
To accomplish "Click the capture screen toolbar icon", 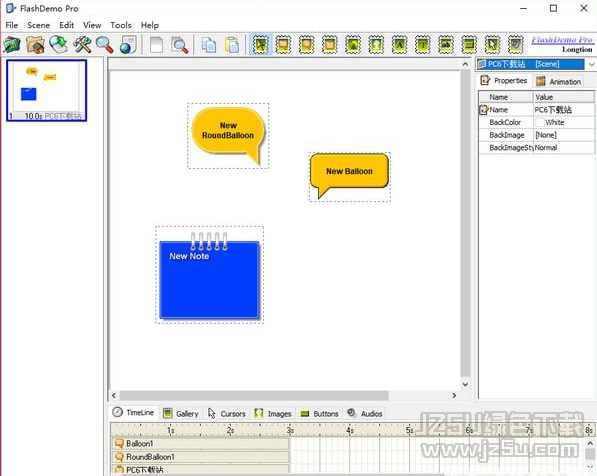I will 12,45.
